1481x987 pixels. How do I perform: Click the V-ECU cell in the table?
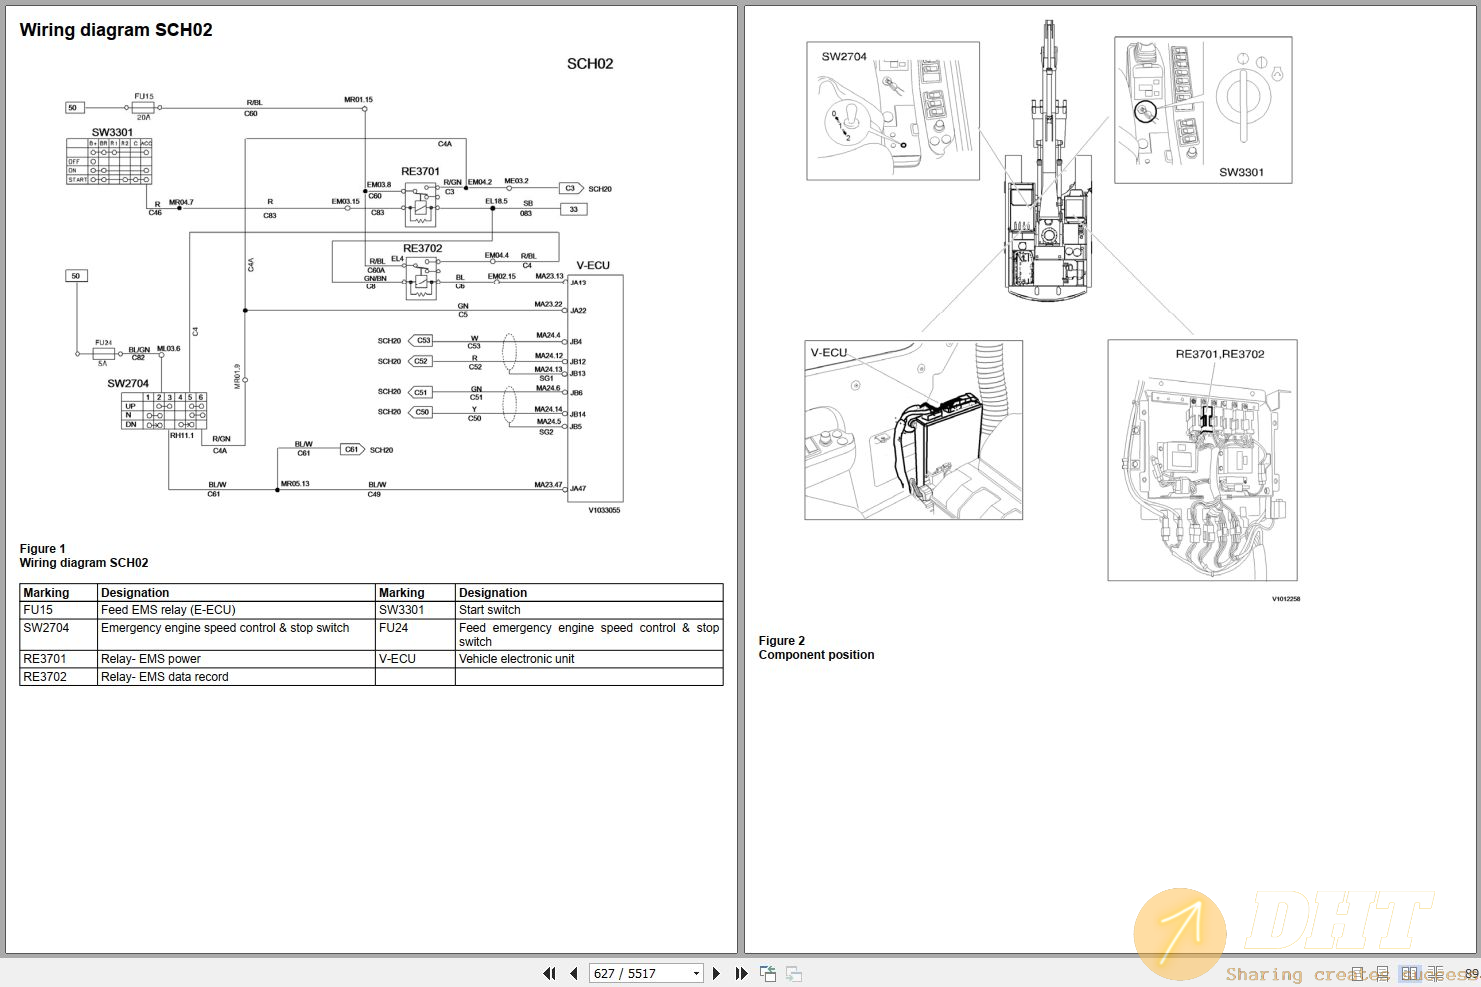point(415,659)
